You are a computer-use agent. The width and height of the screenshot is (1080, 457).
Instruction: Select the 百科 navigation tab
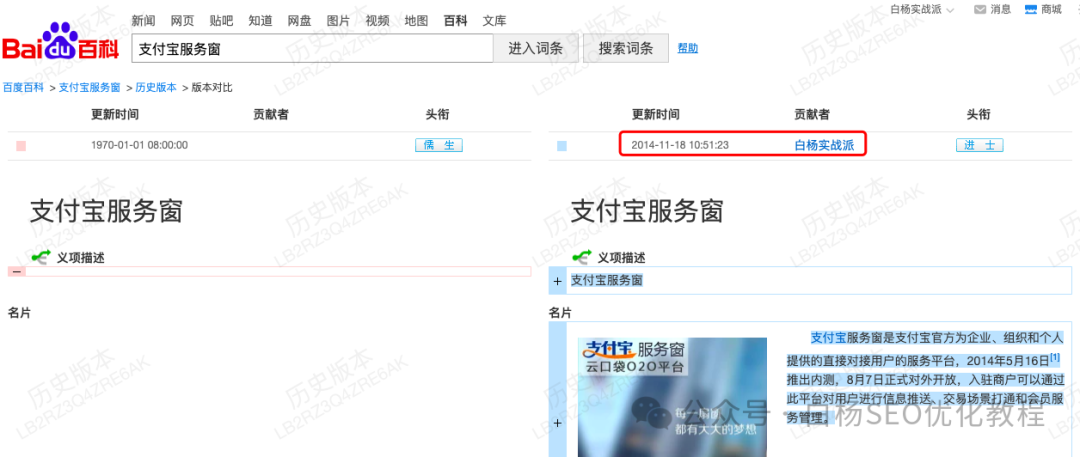point(455,21)
